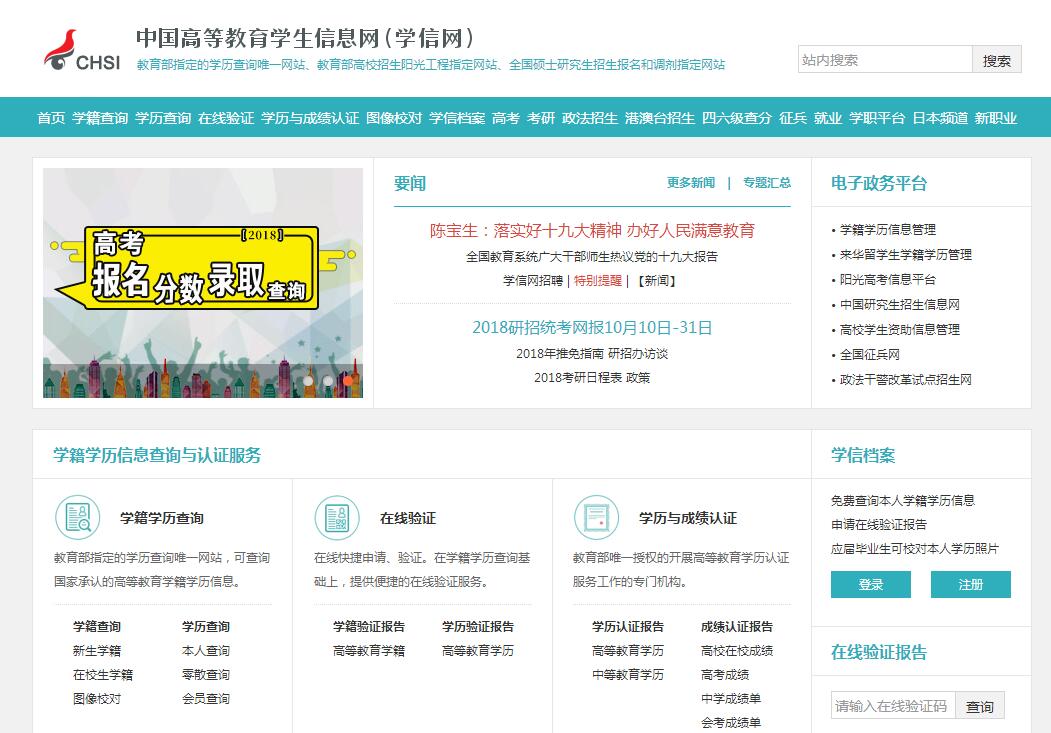
Task: Open the 政法干警改革试点招生网 link
Action: [x=906, y=380]
